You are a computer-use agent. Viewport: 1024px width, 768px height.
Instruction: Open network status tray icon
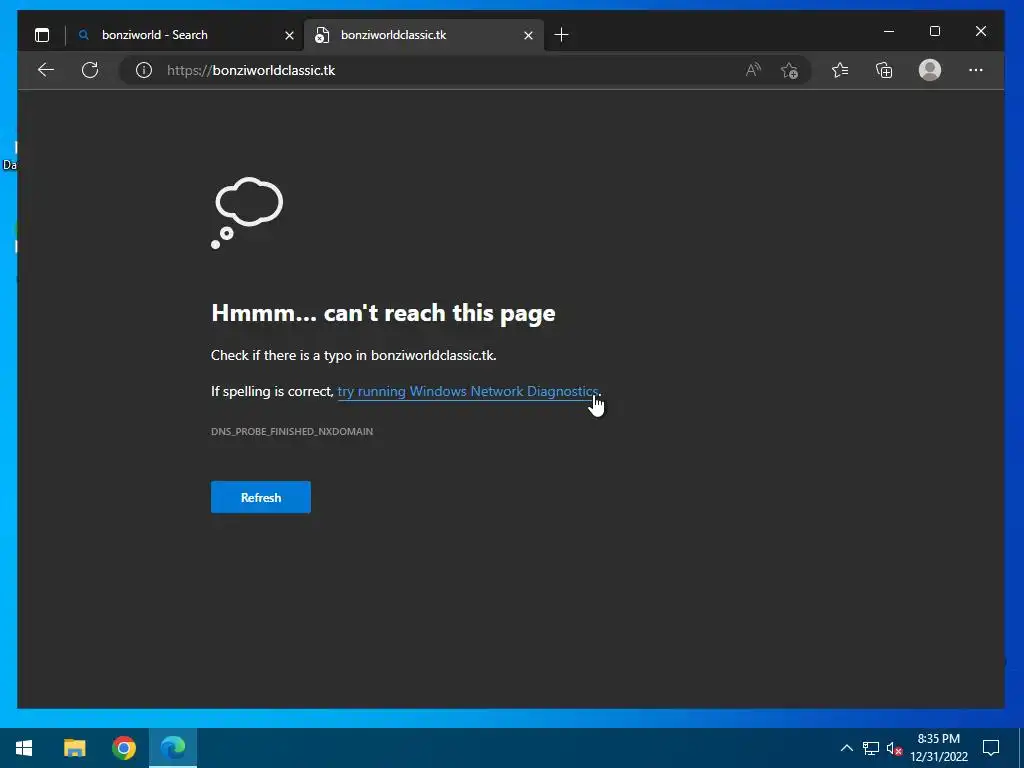click(x=871, y=748)
